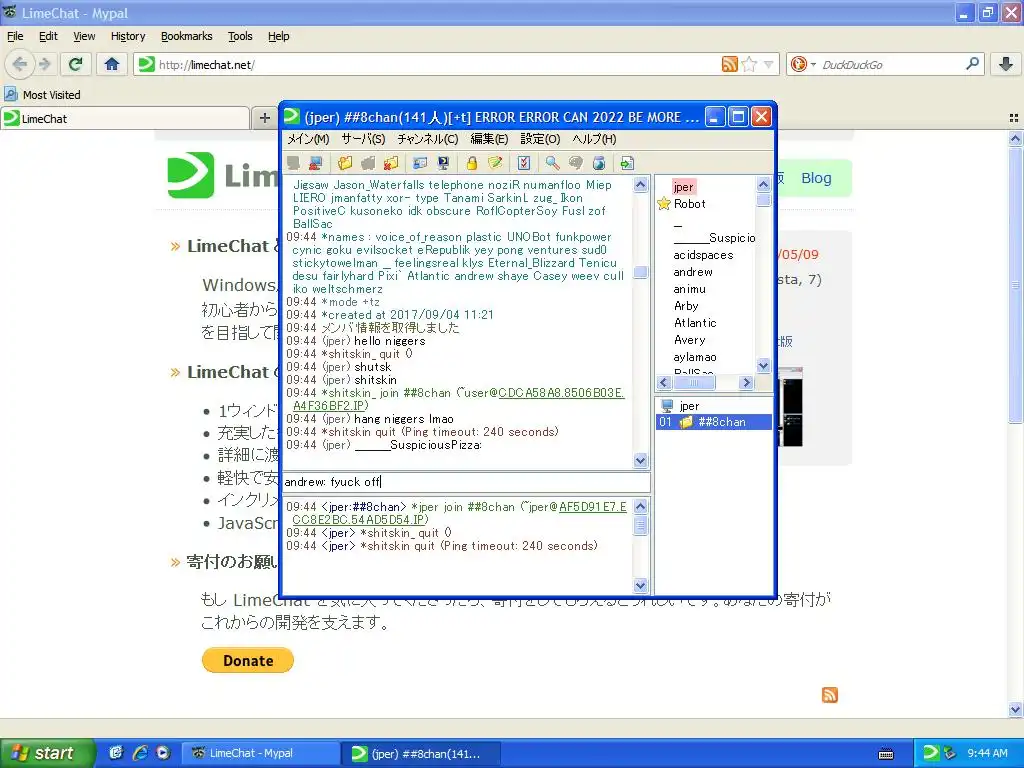Viewport: 1024px width, 768px height.
Task: Open the チャンネル(C) menu
Action: pos(428,139)
